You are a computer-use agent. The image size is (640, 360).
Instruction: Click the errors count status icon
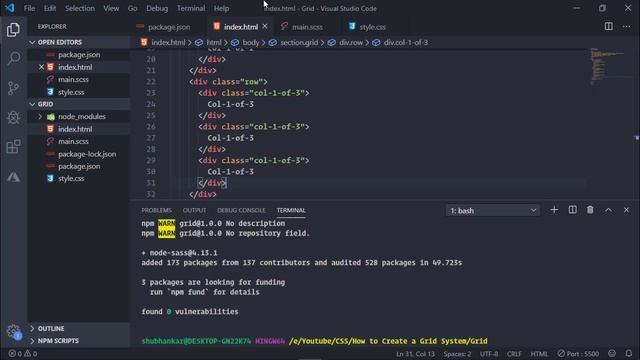tap(16, 353)
